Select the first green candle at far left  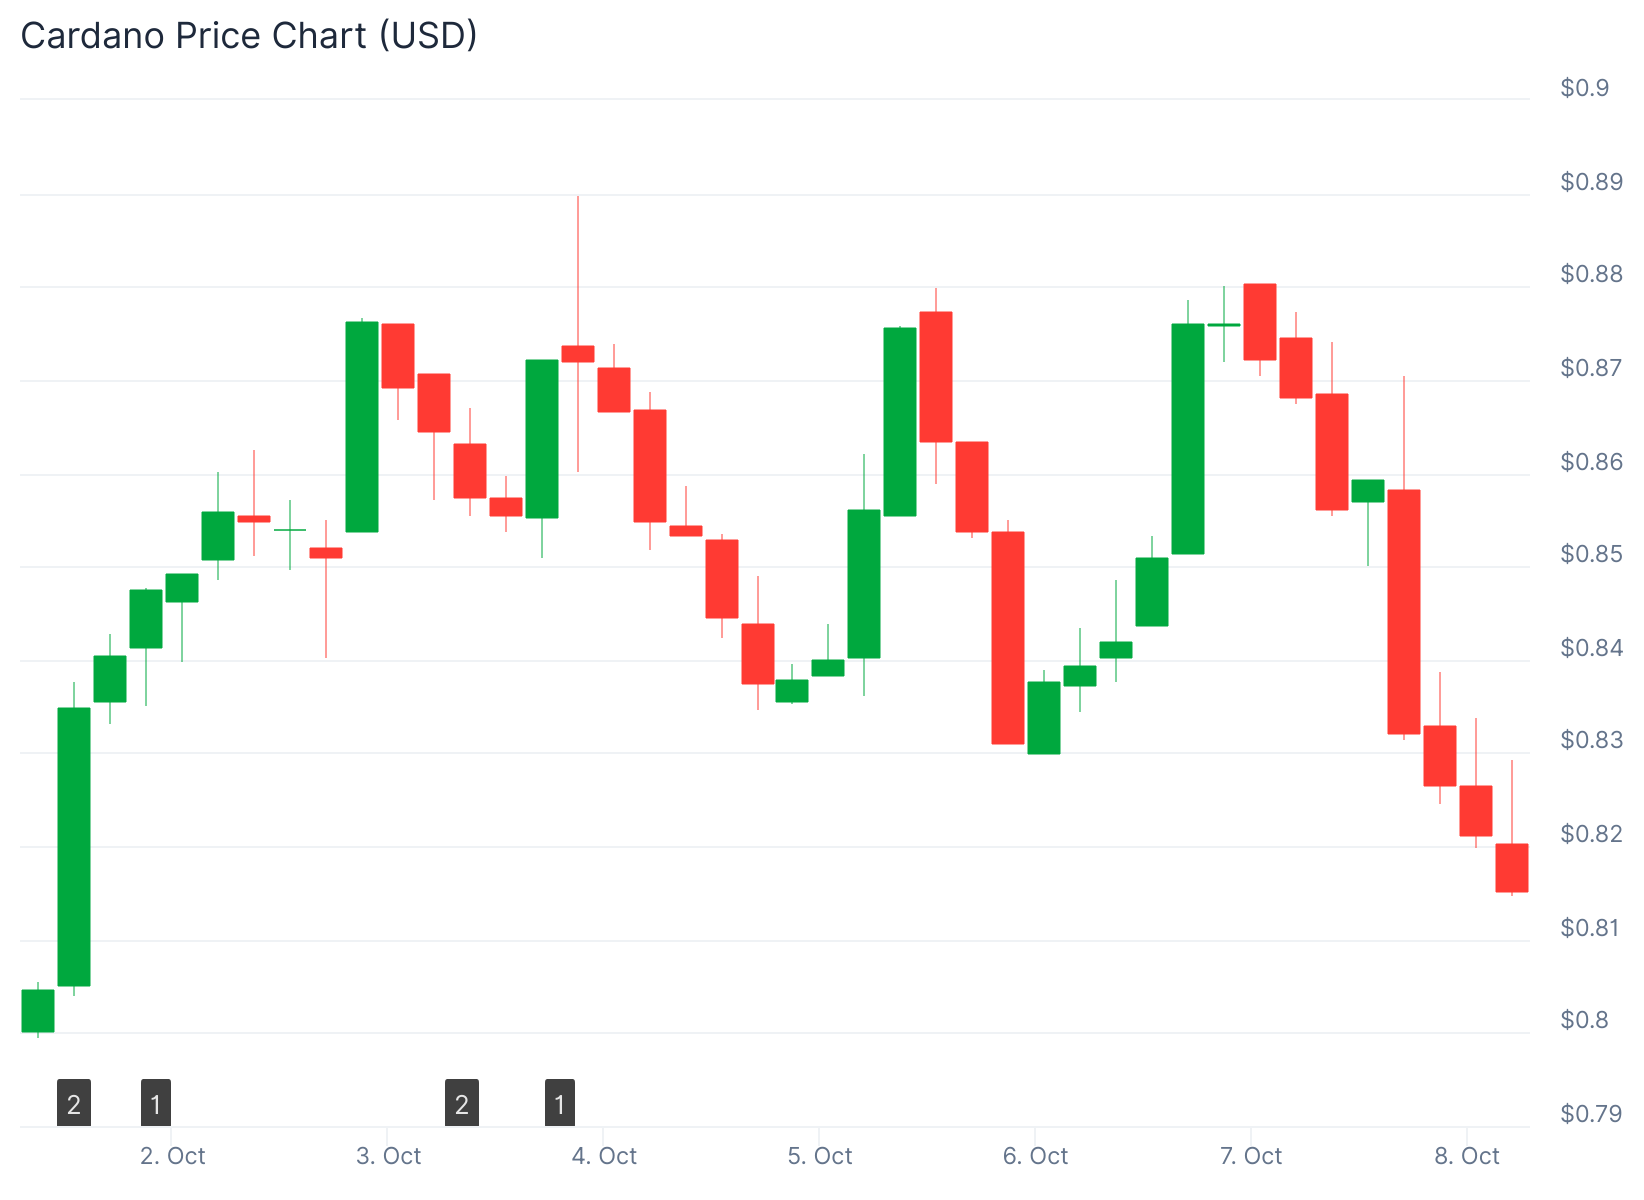(38, 1010)
